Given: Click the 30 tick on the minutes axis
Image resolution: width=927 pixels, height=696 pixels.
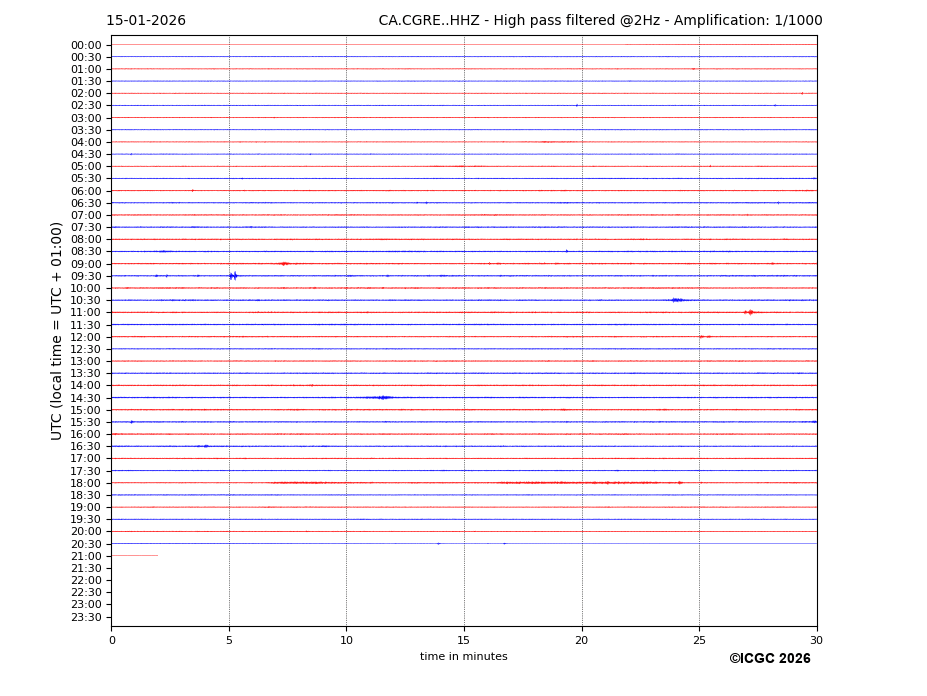Looking at the screenshot, I should pyautogui.click(x=816, y=640).
